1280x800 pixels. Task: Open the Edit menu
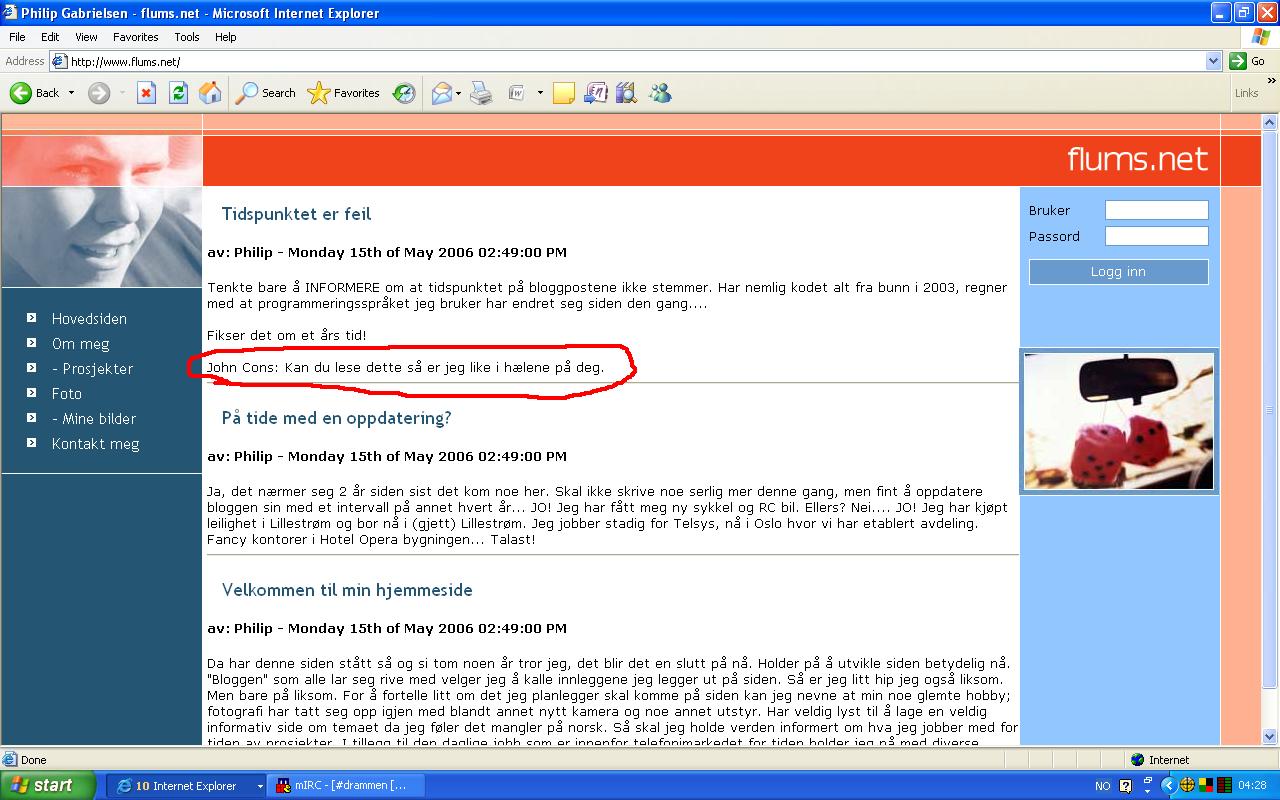coord(50,37)
